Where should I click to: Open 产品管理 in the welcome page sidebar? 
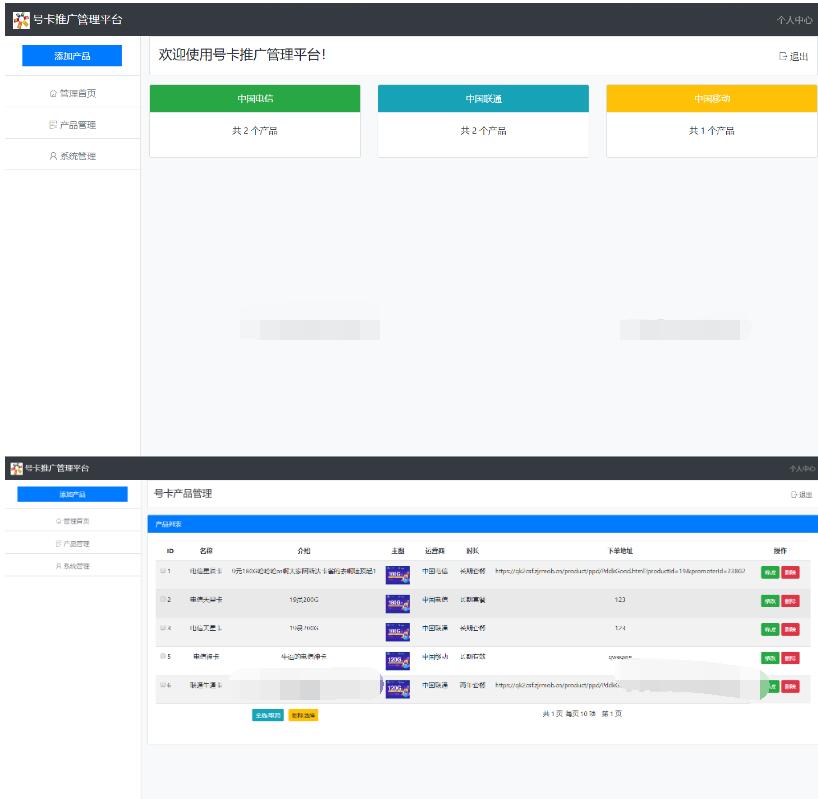point(72,125)
